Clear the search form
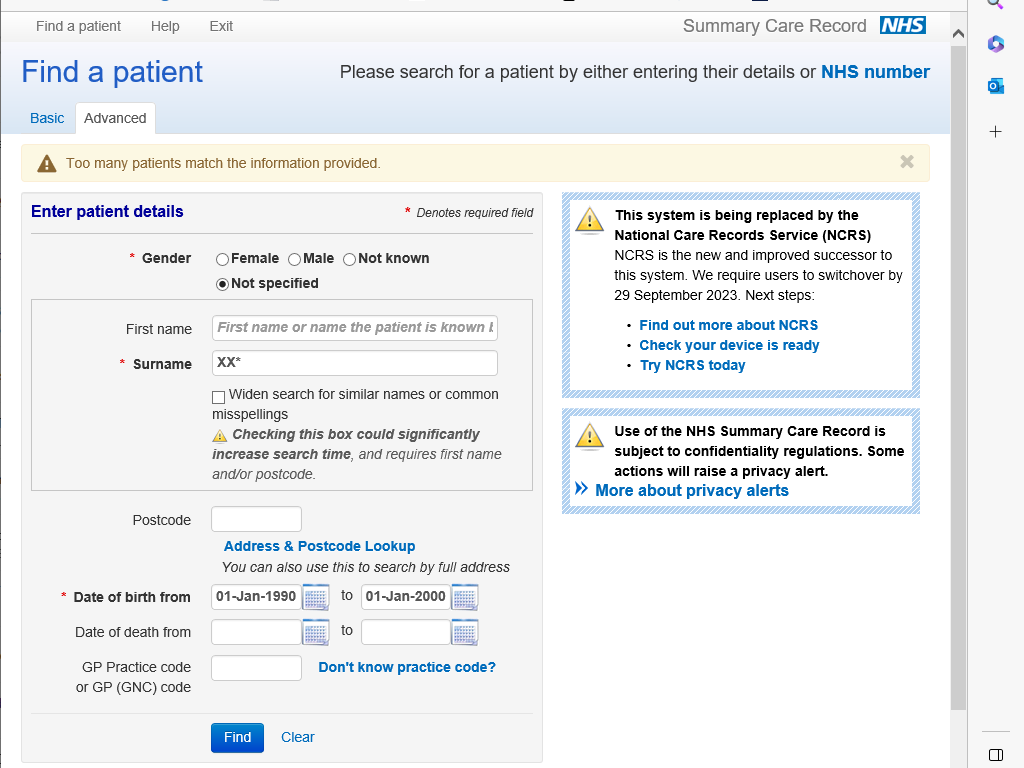 tap(298, 737)
